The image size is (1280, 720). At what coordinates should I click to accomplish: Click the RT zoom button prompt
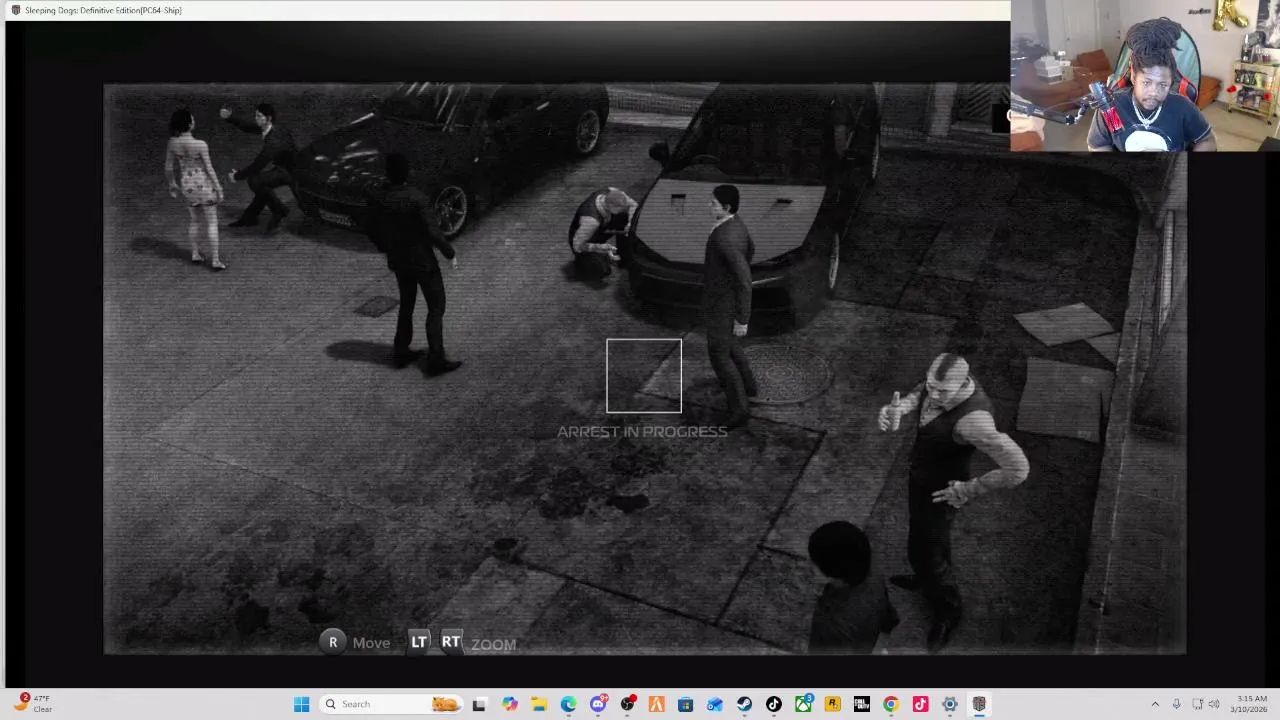451,642
